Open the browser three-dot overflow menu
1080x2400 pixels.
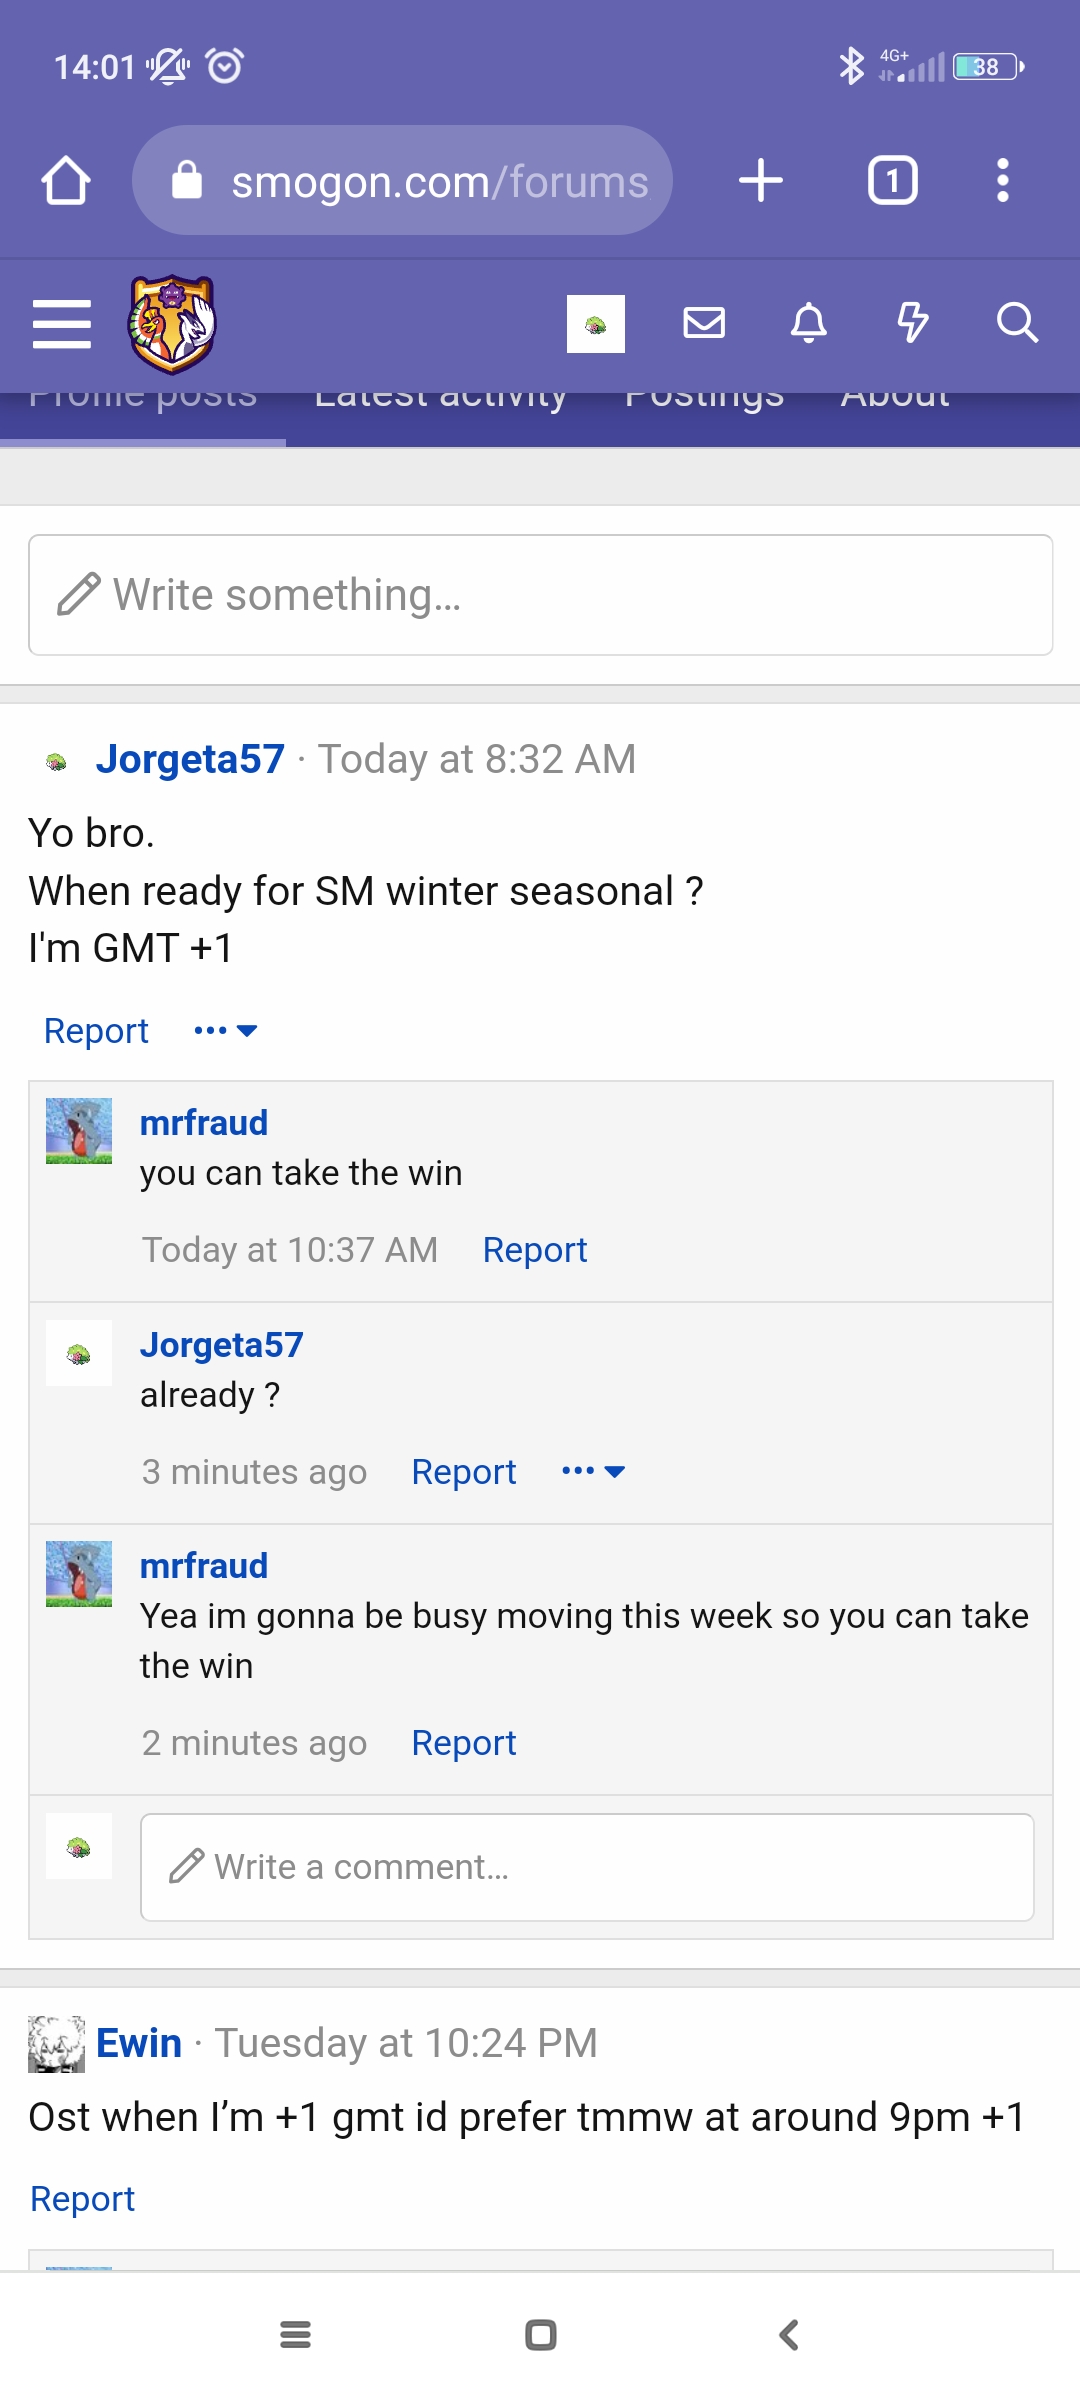tap(1003, 181)
